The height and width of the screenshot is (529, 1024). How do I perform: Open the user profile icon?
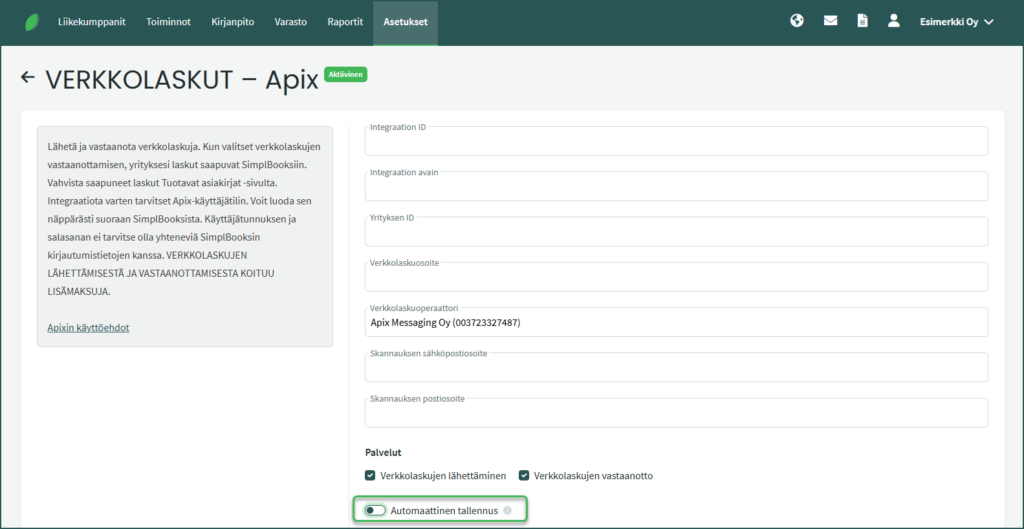pos(894,21)
